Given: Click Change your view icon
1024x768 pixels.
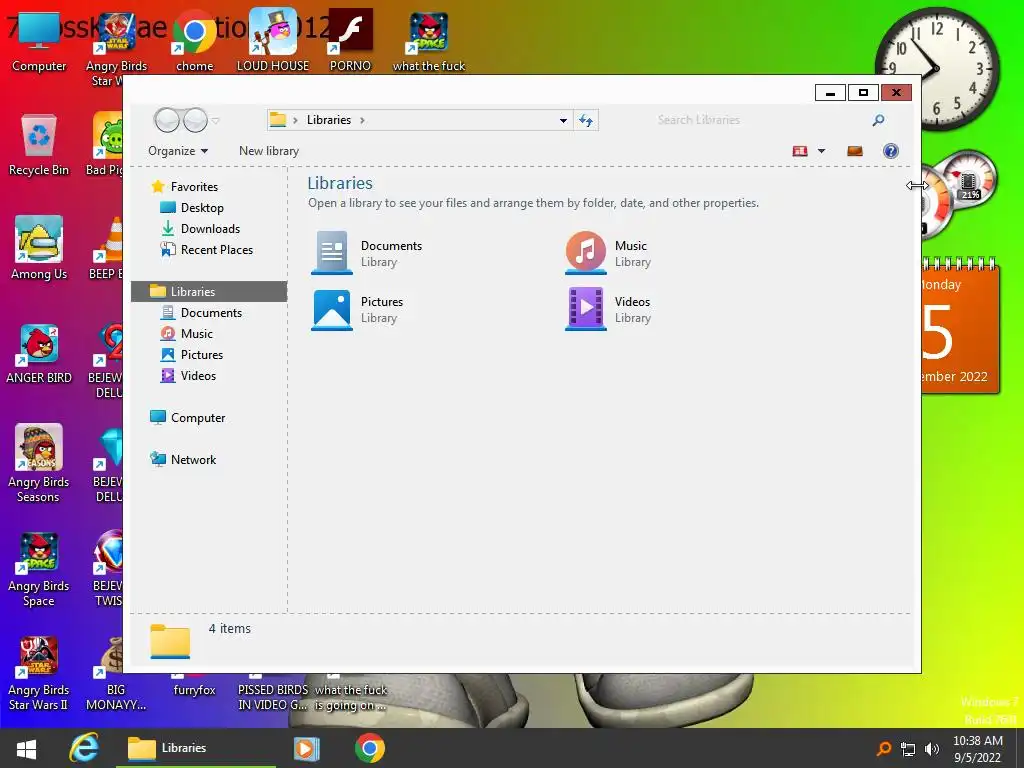Looking at the screenshot, I should tap(800, 151).
